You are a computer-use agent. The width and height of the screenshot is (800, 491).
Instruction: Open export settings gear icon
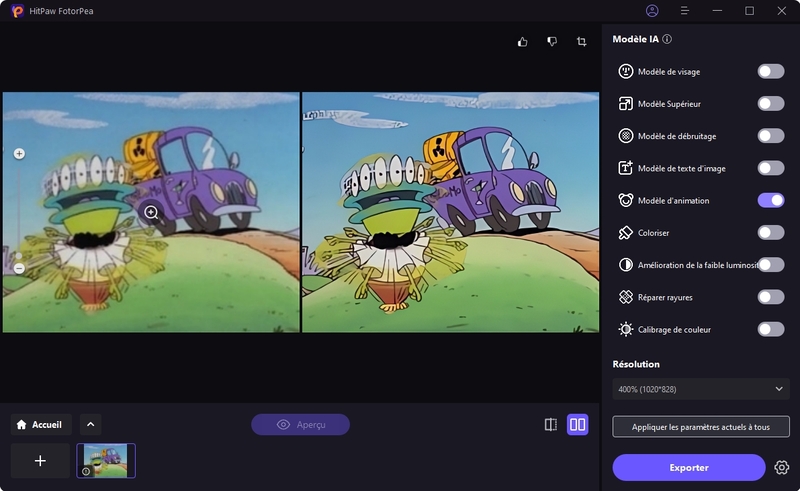781,468
